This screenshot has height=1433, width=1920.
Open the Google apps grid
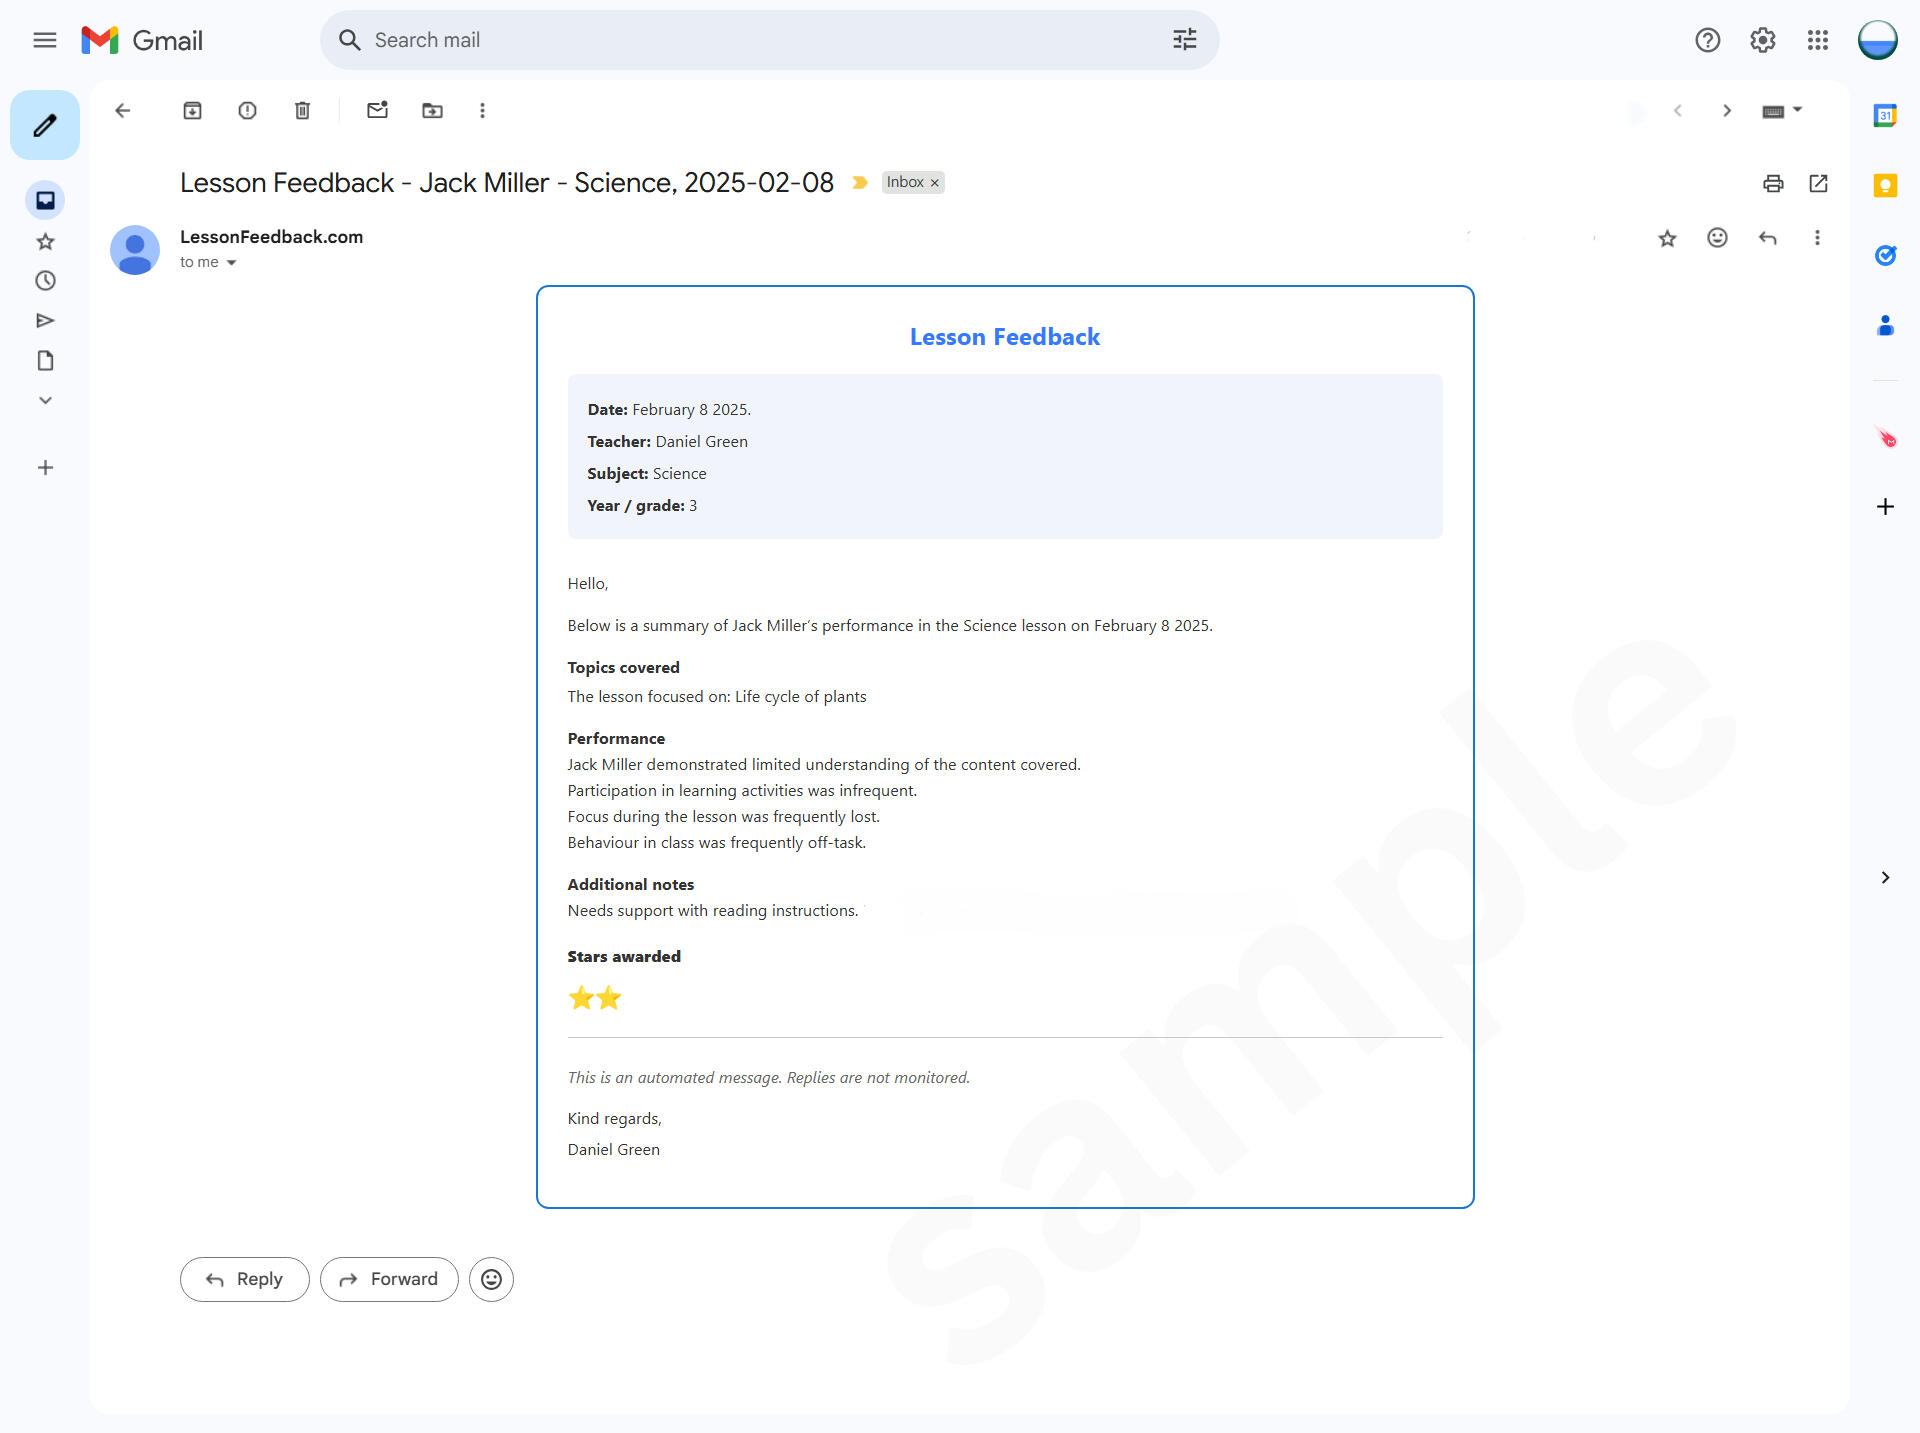[x=1818, y=40]
